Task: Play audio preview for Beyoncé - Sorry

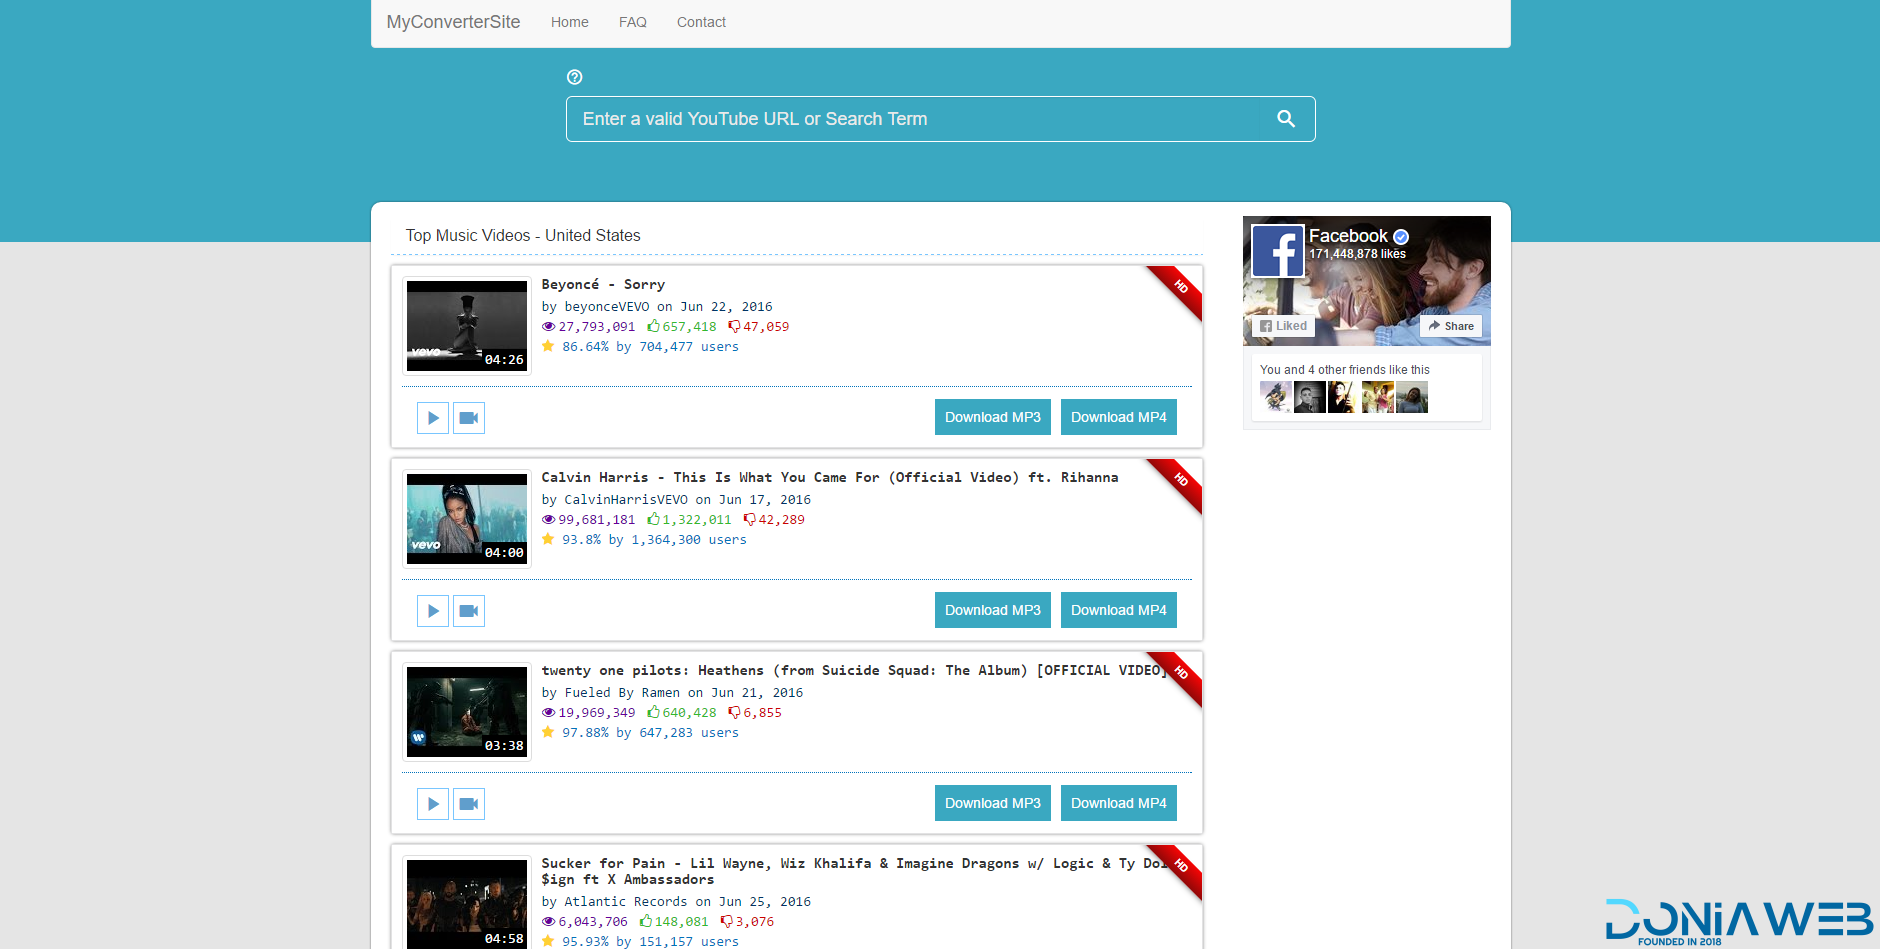Action: (x=432, y=418)
